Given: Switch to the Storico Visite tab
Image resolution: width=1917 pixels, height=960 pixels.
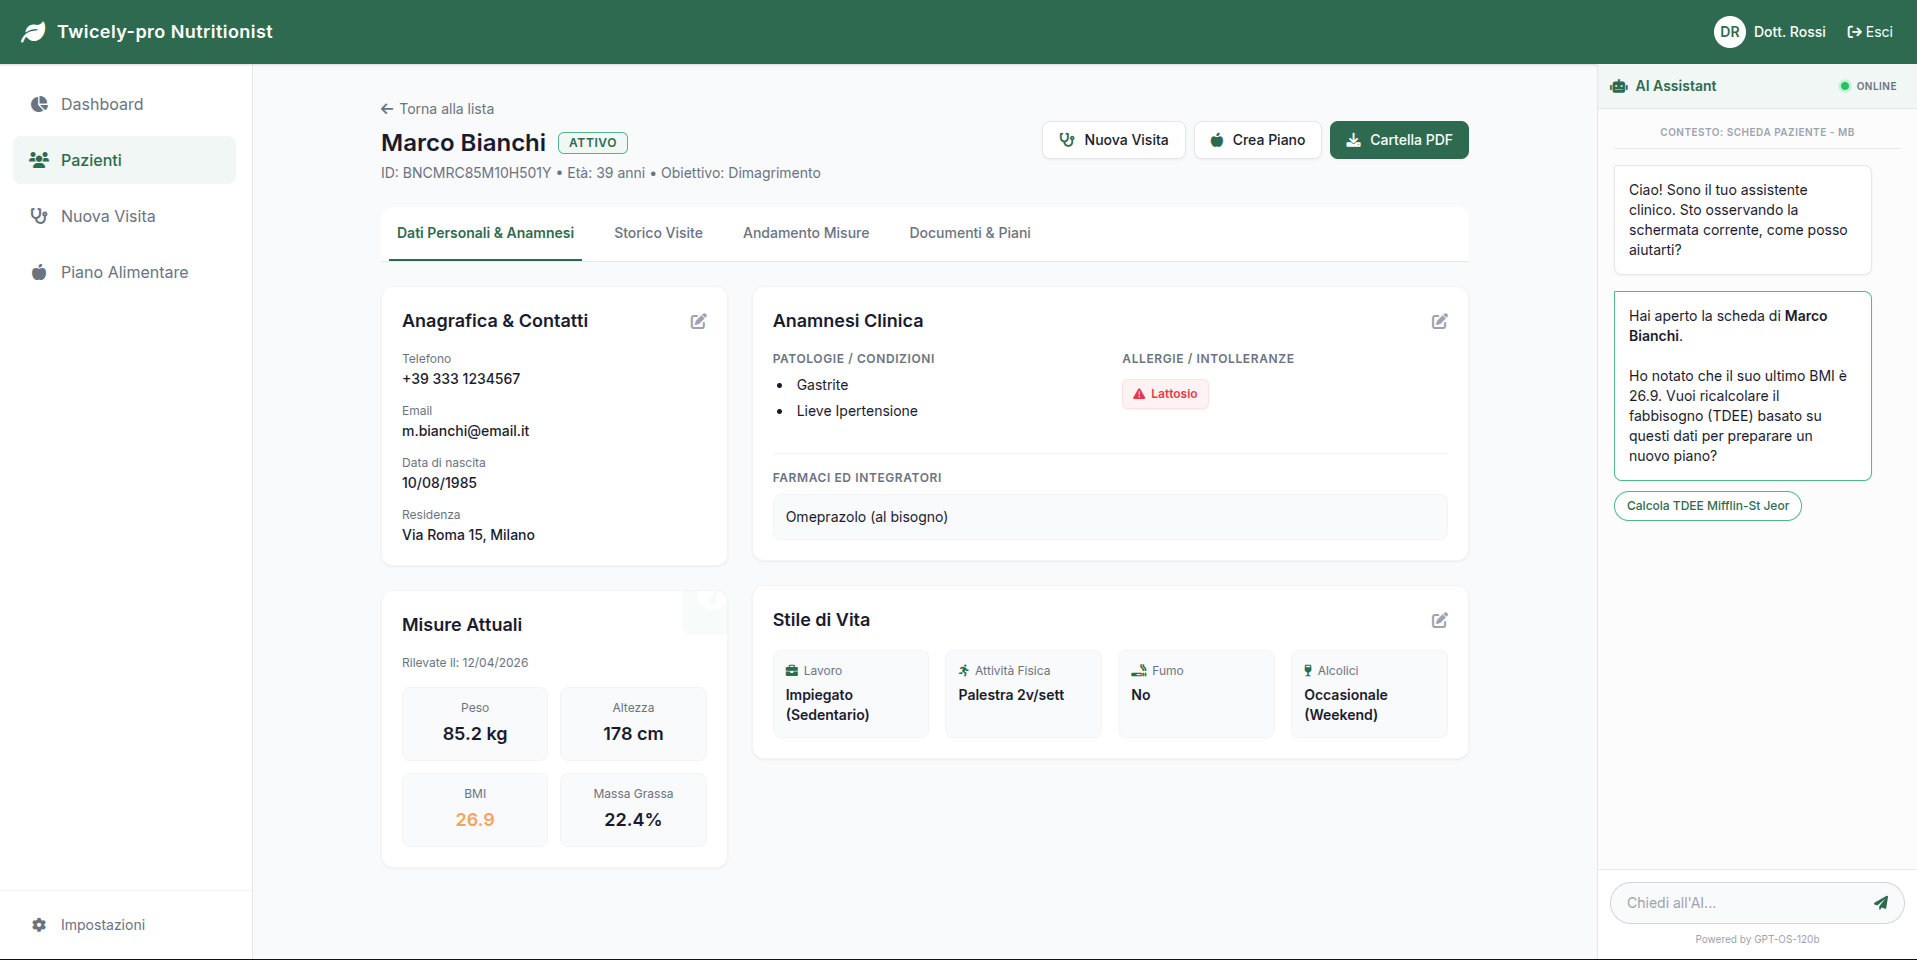Looking at the screenshot, I should [658, 233].
